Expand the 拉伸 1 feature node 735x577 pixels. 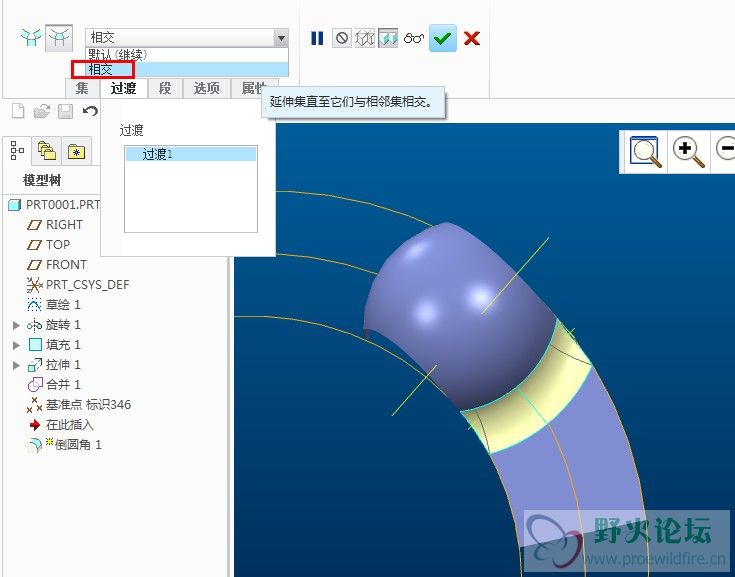[x=16, y=365]
